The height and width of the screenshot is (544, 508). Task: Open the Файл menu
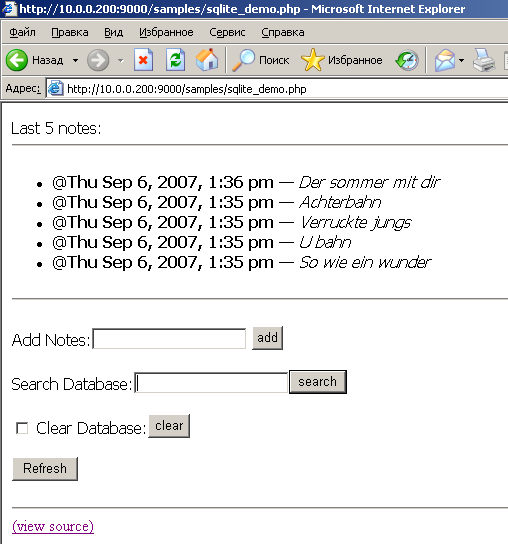pos(22,32)
